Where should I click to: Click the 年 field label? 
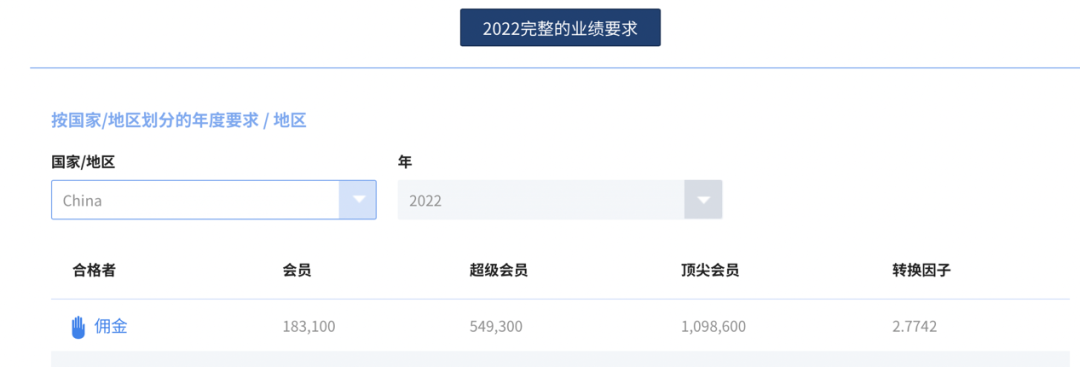tap(405, 162)
